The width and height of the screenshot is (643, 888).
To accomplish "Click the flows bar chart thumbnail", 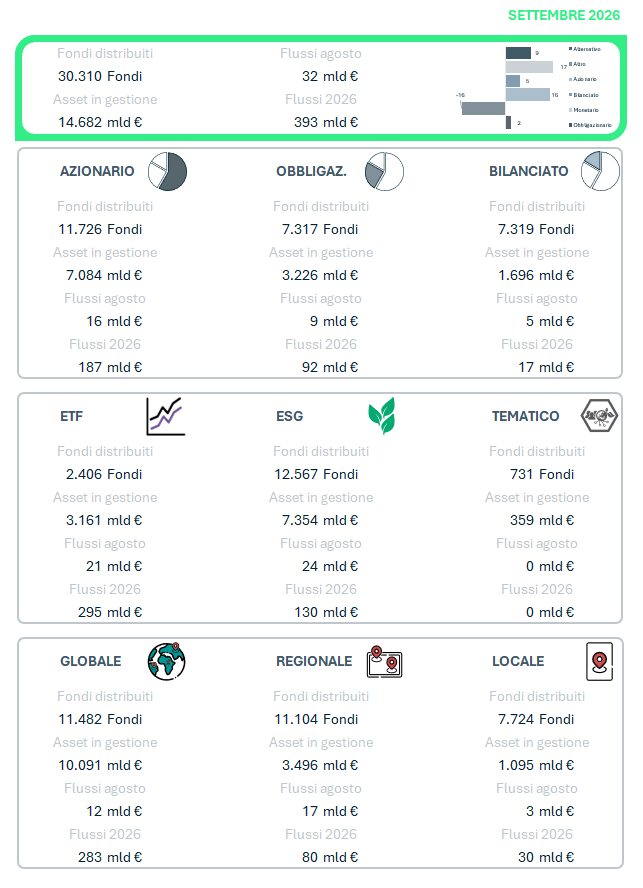I will 534,87.
